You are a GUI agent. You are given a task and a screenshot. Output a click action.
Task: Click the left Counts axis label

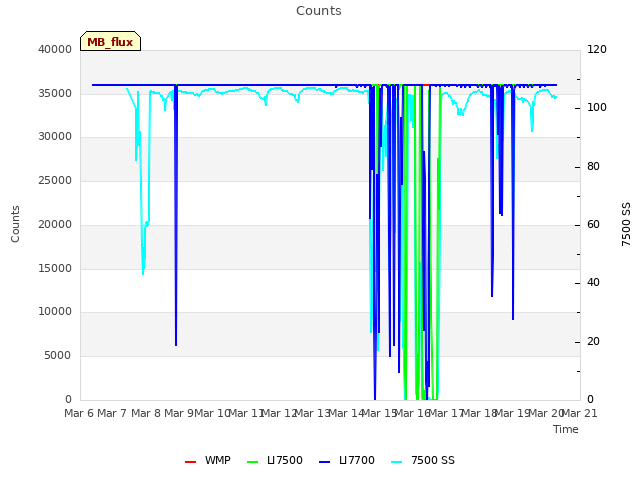(15, 224)
